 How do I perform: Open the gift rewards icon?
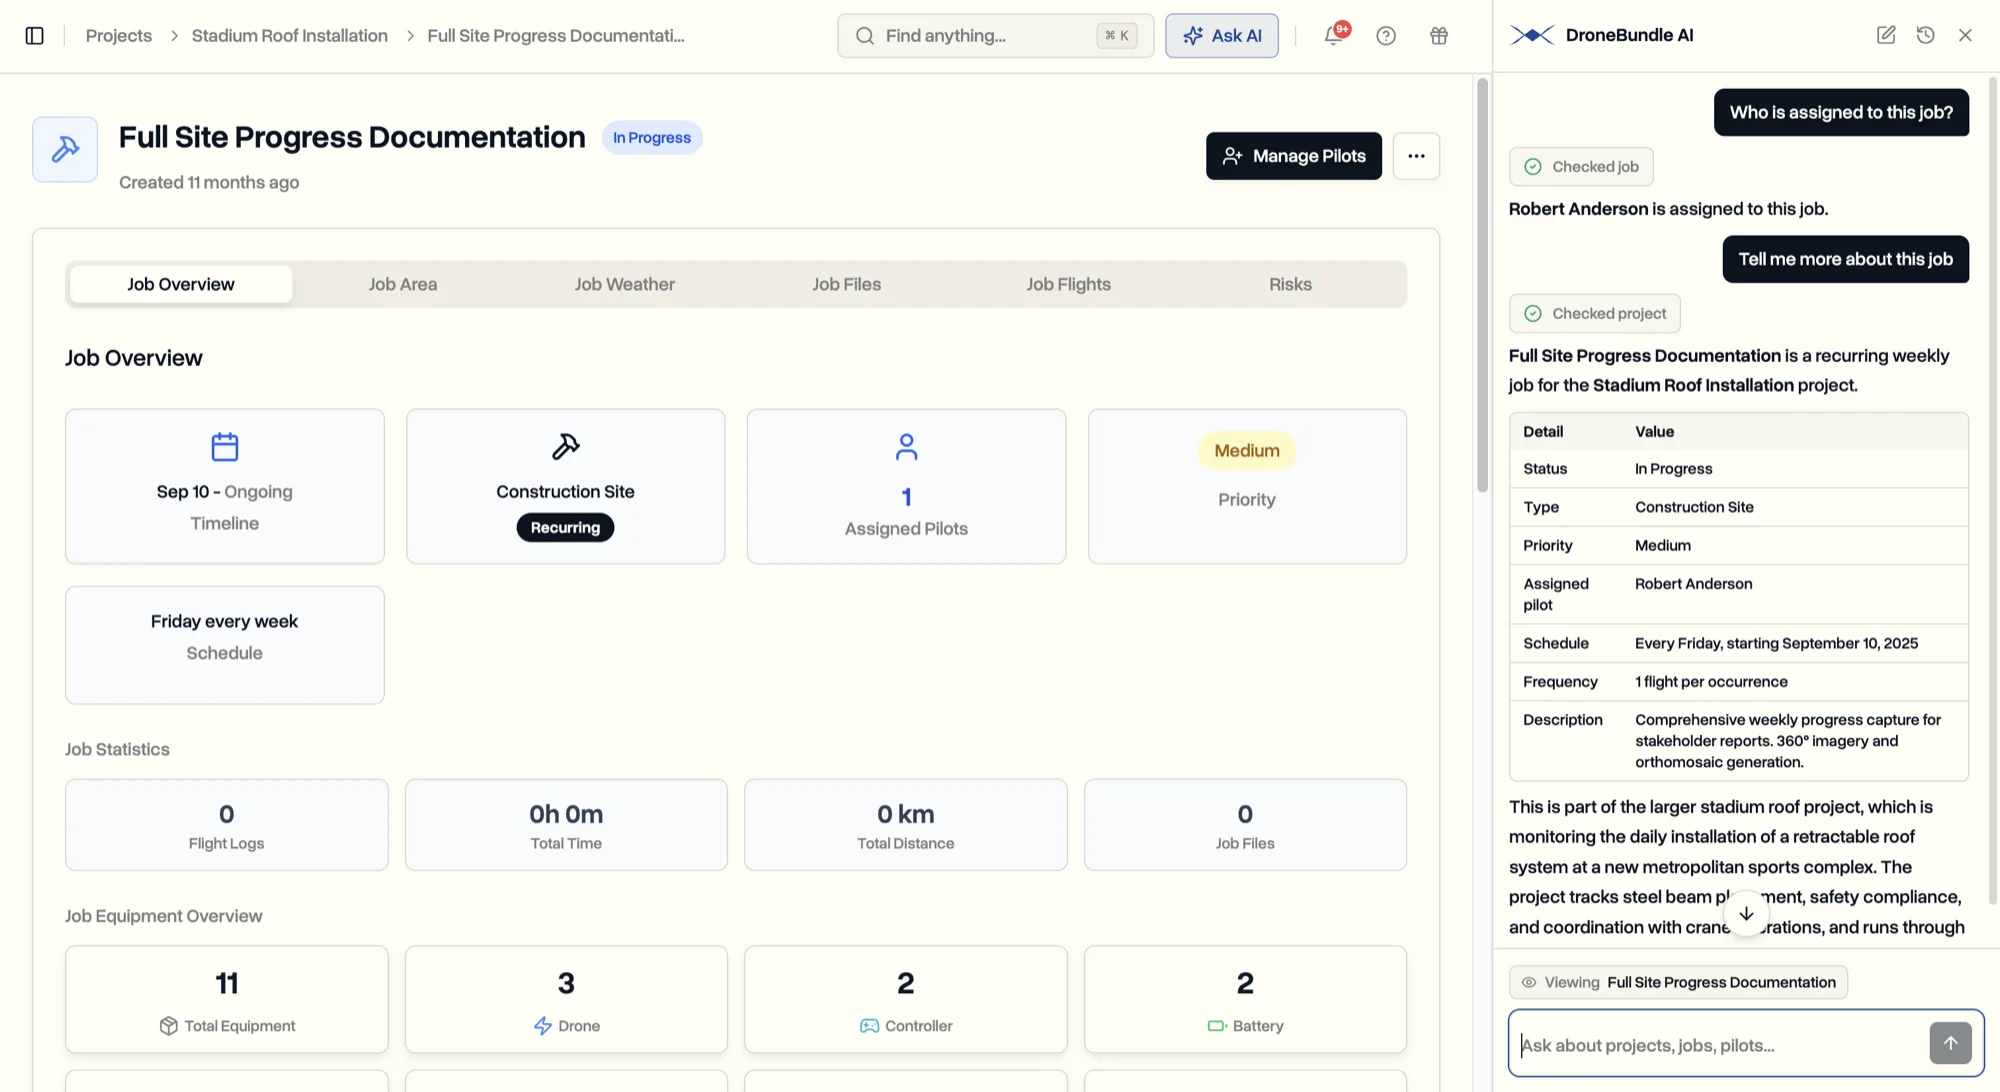tap(1439, 36)
